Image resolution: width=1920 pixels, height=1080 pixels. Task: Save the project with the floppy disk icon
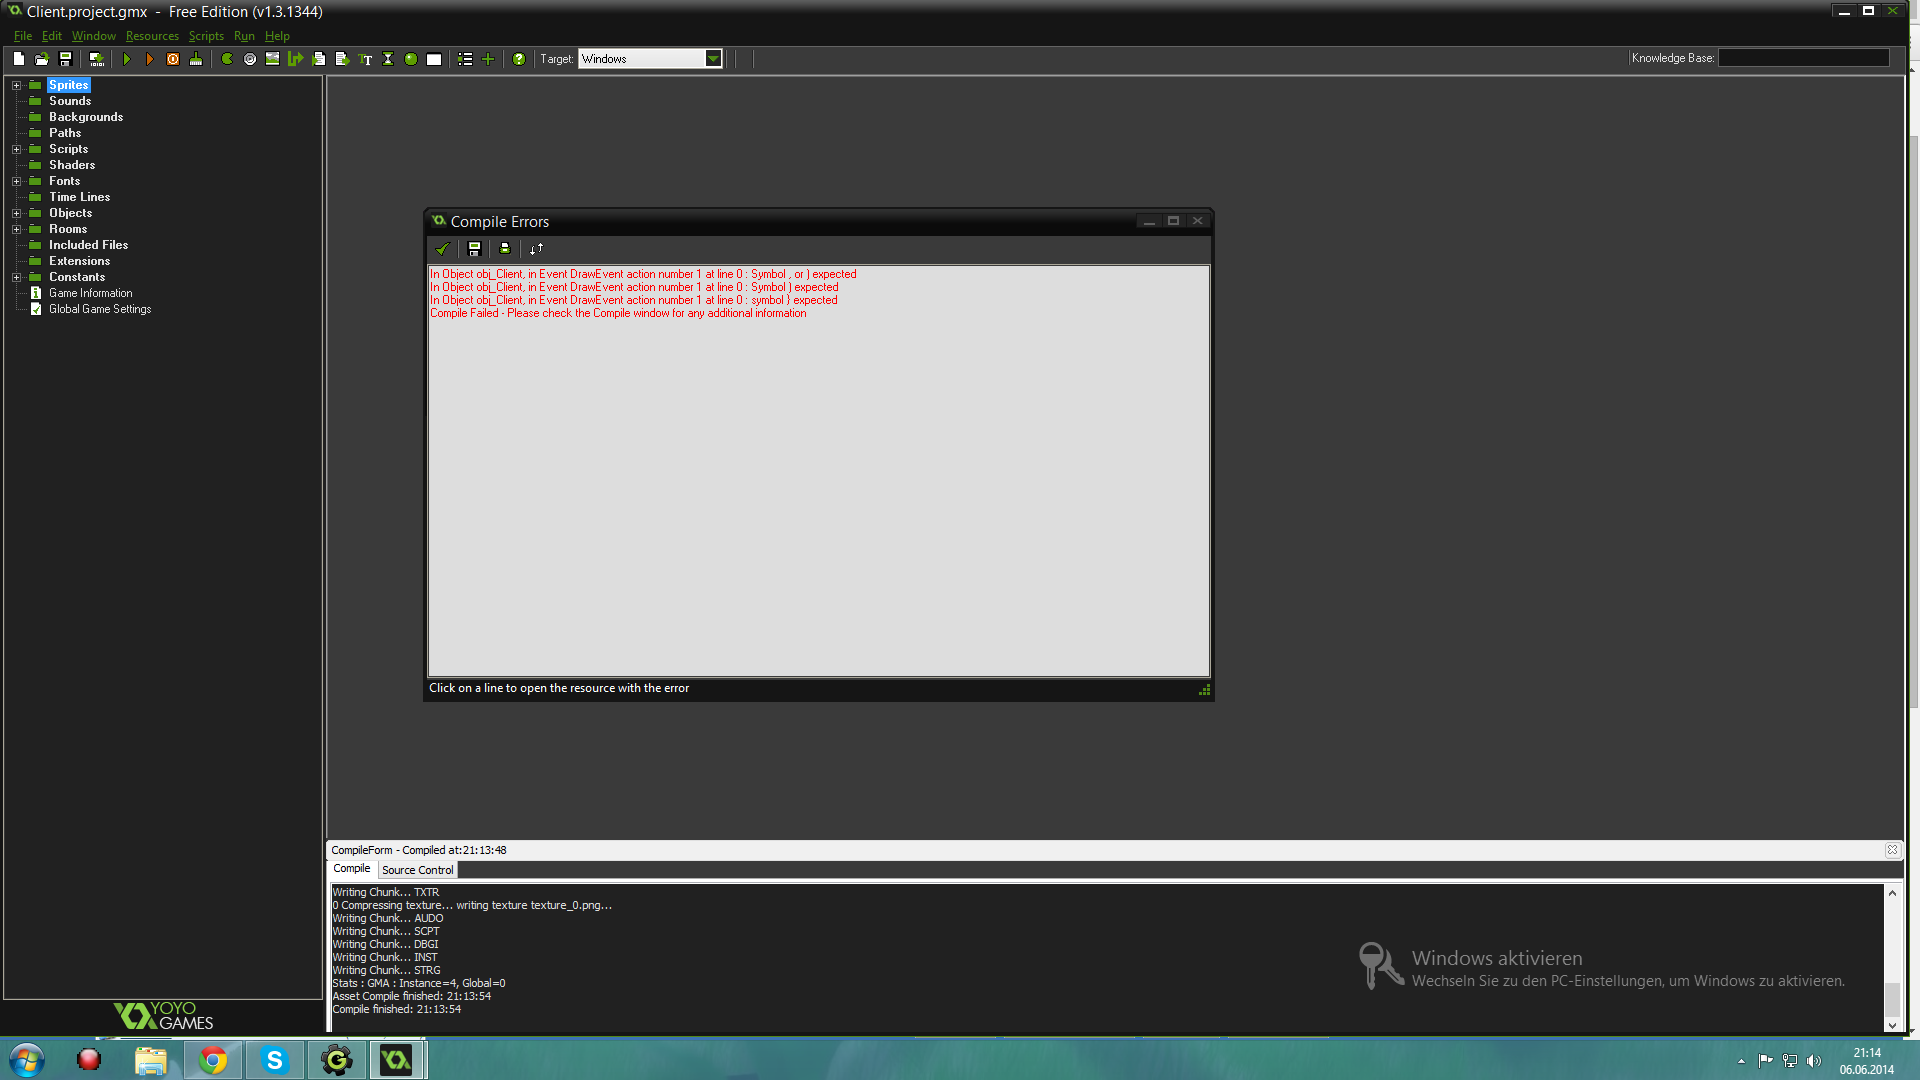tap(66, 59)
